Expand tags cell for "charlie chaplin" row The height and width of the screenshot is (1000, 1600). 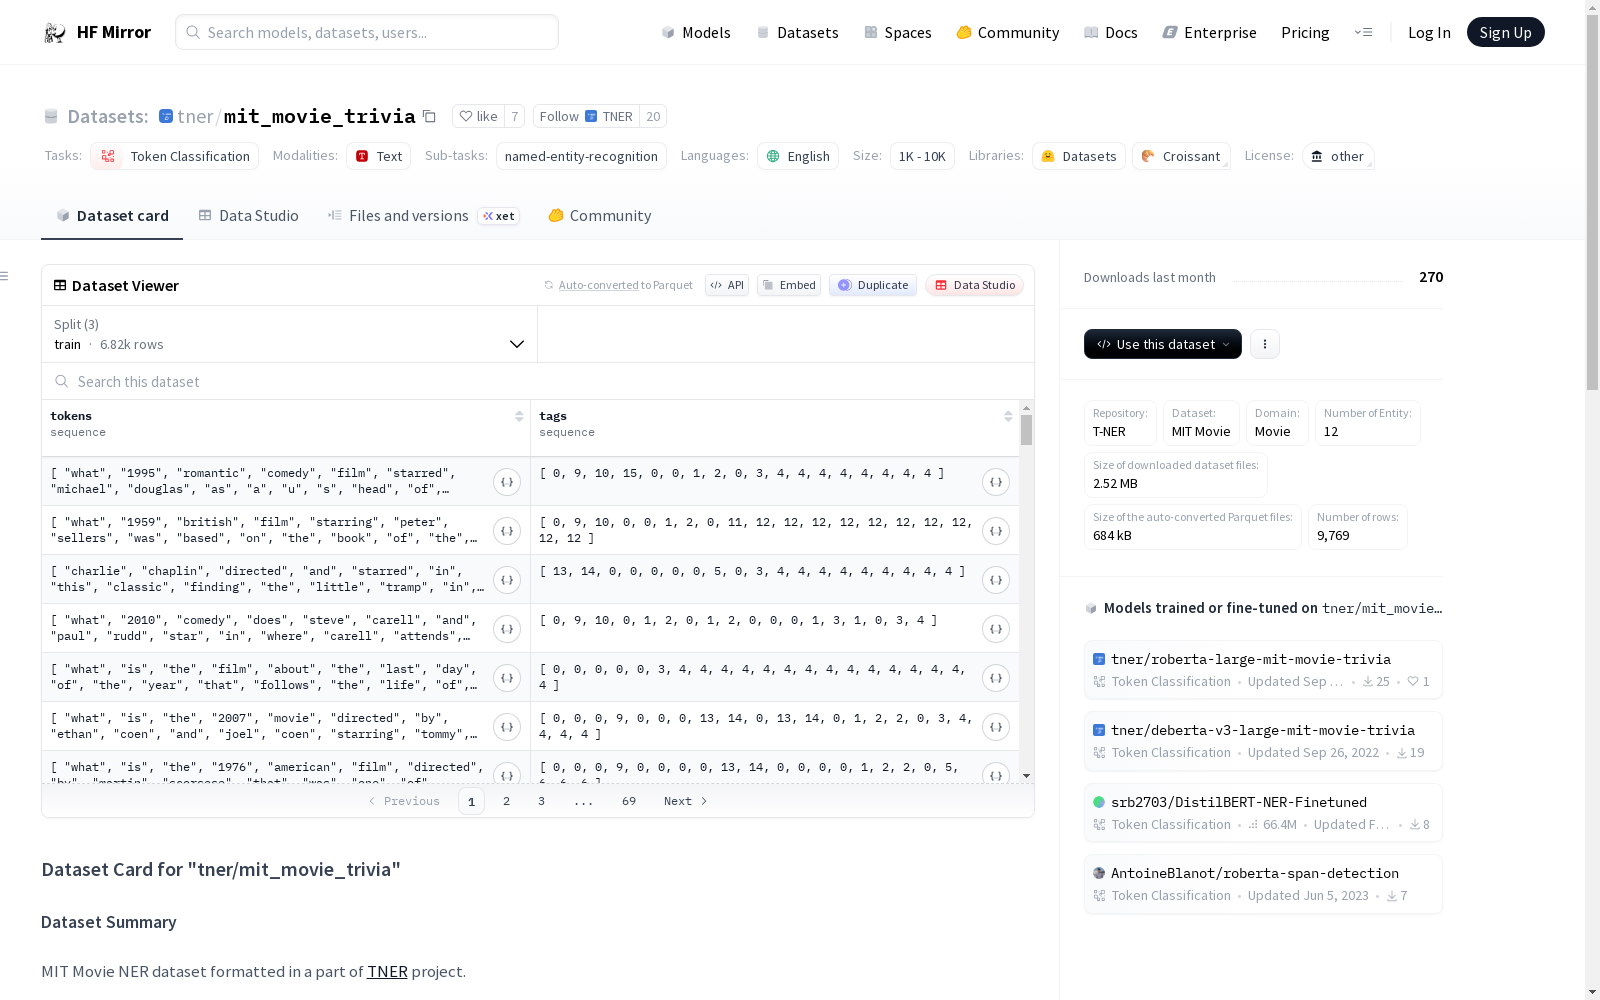[996, 580]
